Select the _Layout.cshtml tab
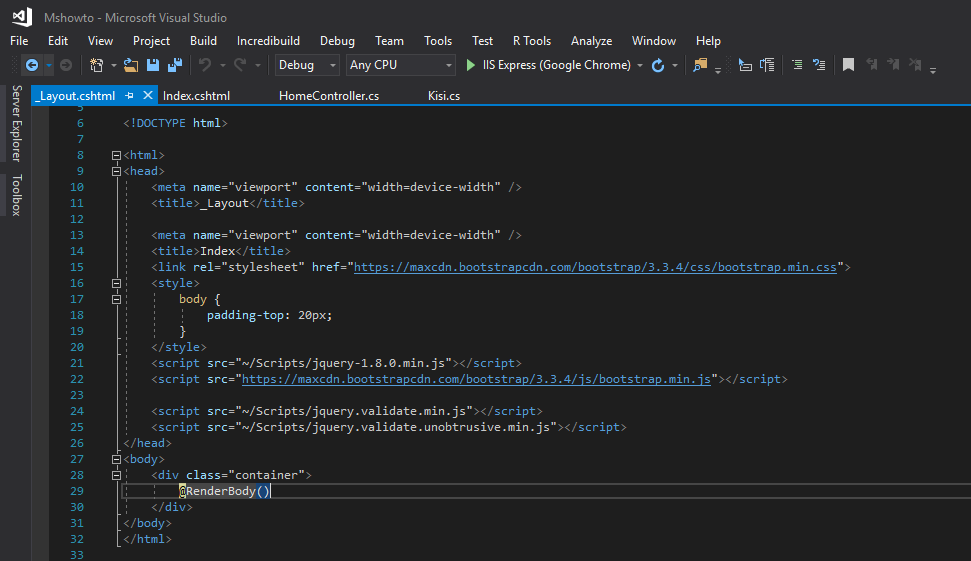 (76, 96)
